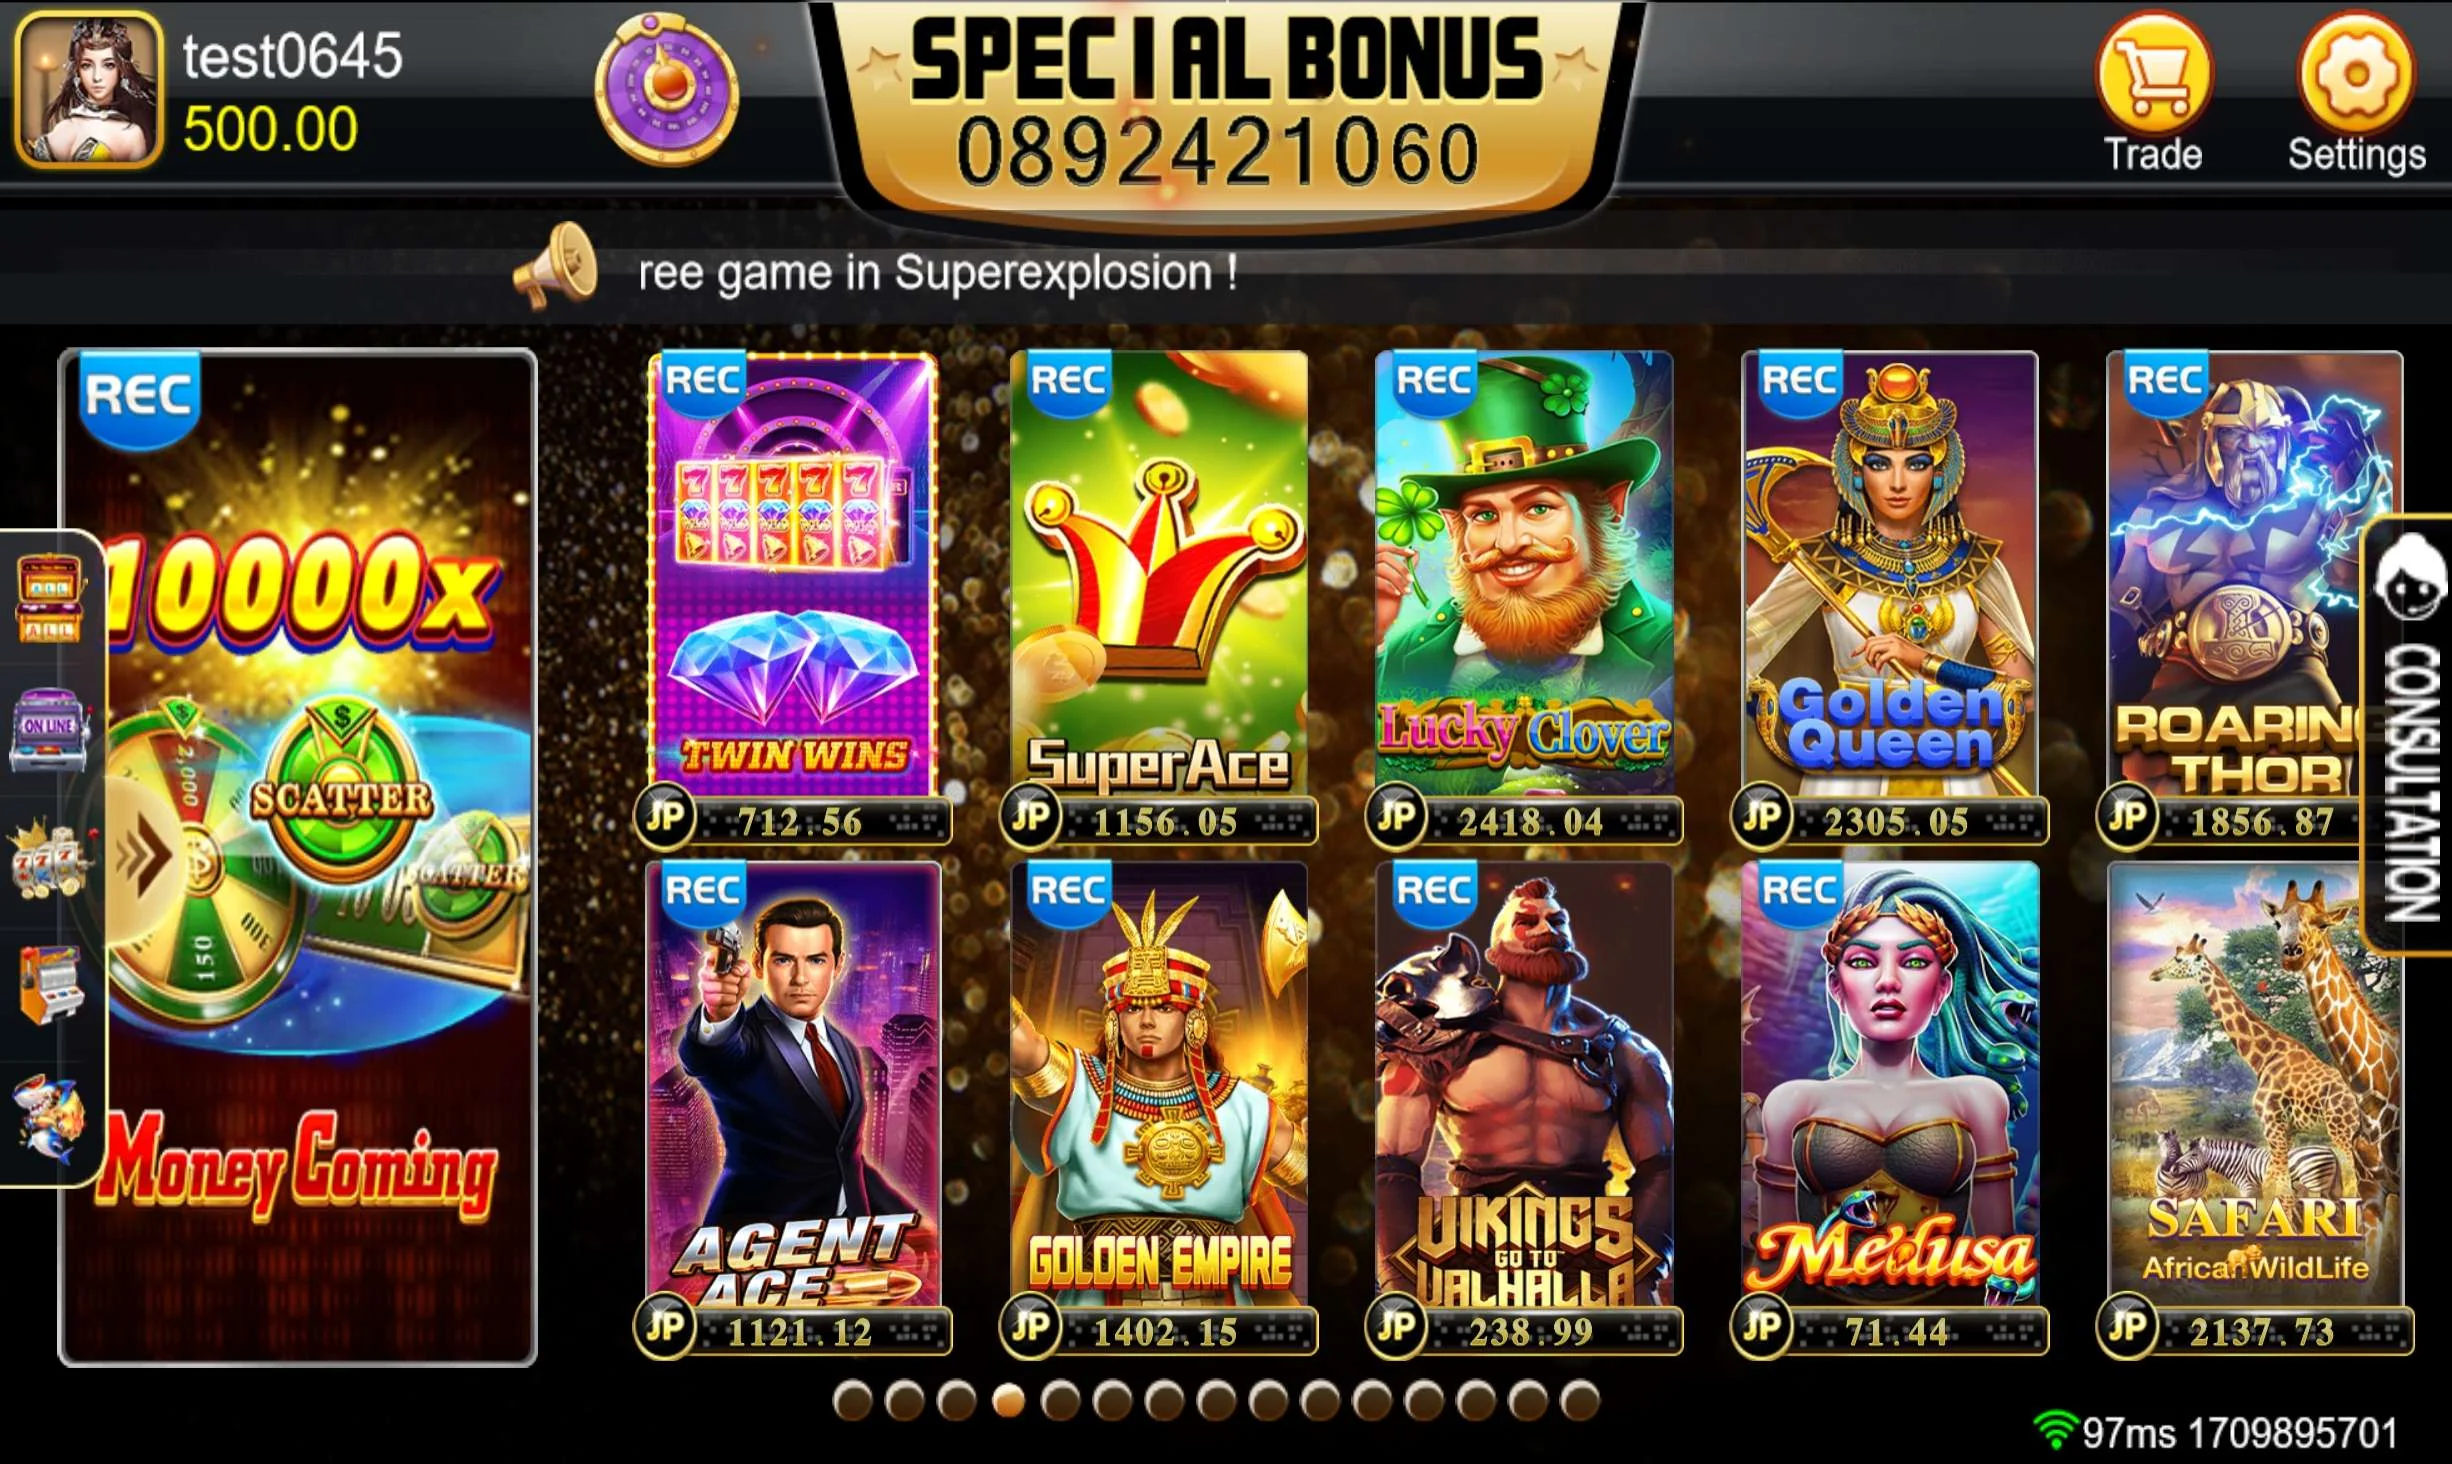Open the Consultation side tab
The image size is (2452, 1464).
point(2409,734)
